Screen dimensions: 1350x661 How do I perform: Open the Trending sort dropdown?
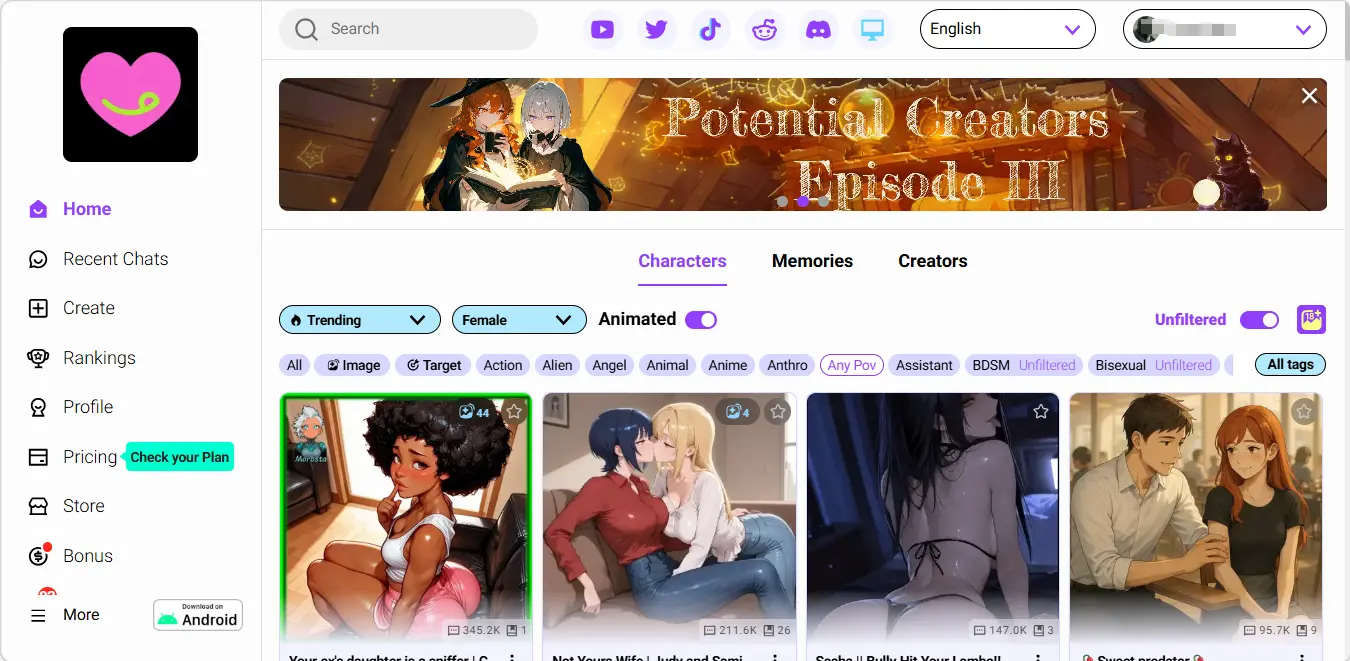point(359,319)
